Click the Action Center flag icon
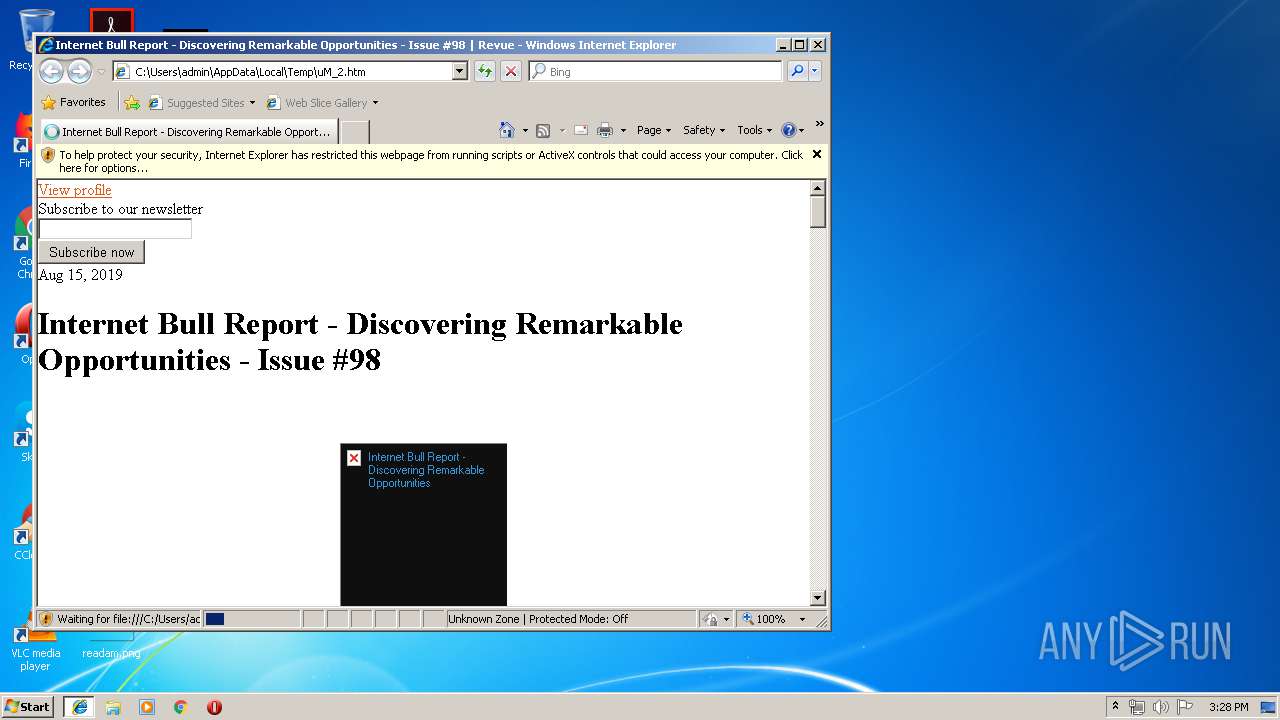This screenshot has height=720, width=1280. (x=1185, y=706)
